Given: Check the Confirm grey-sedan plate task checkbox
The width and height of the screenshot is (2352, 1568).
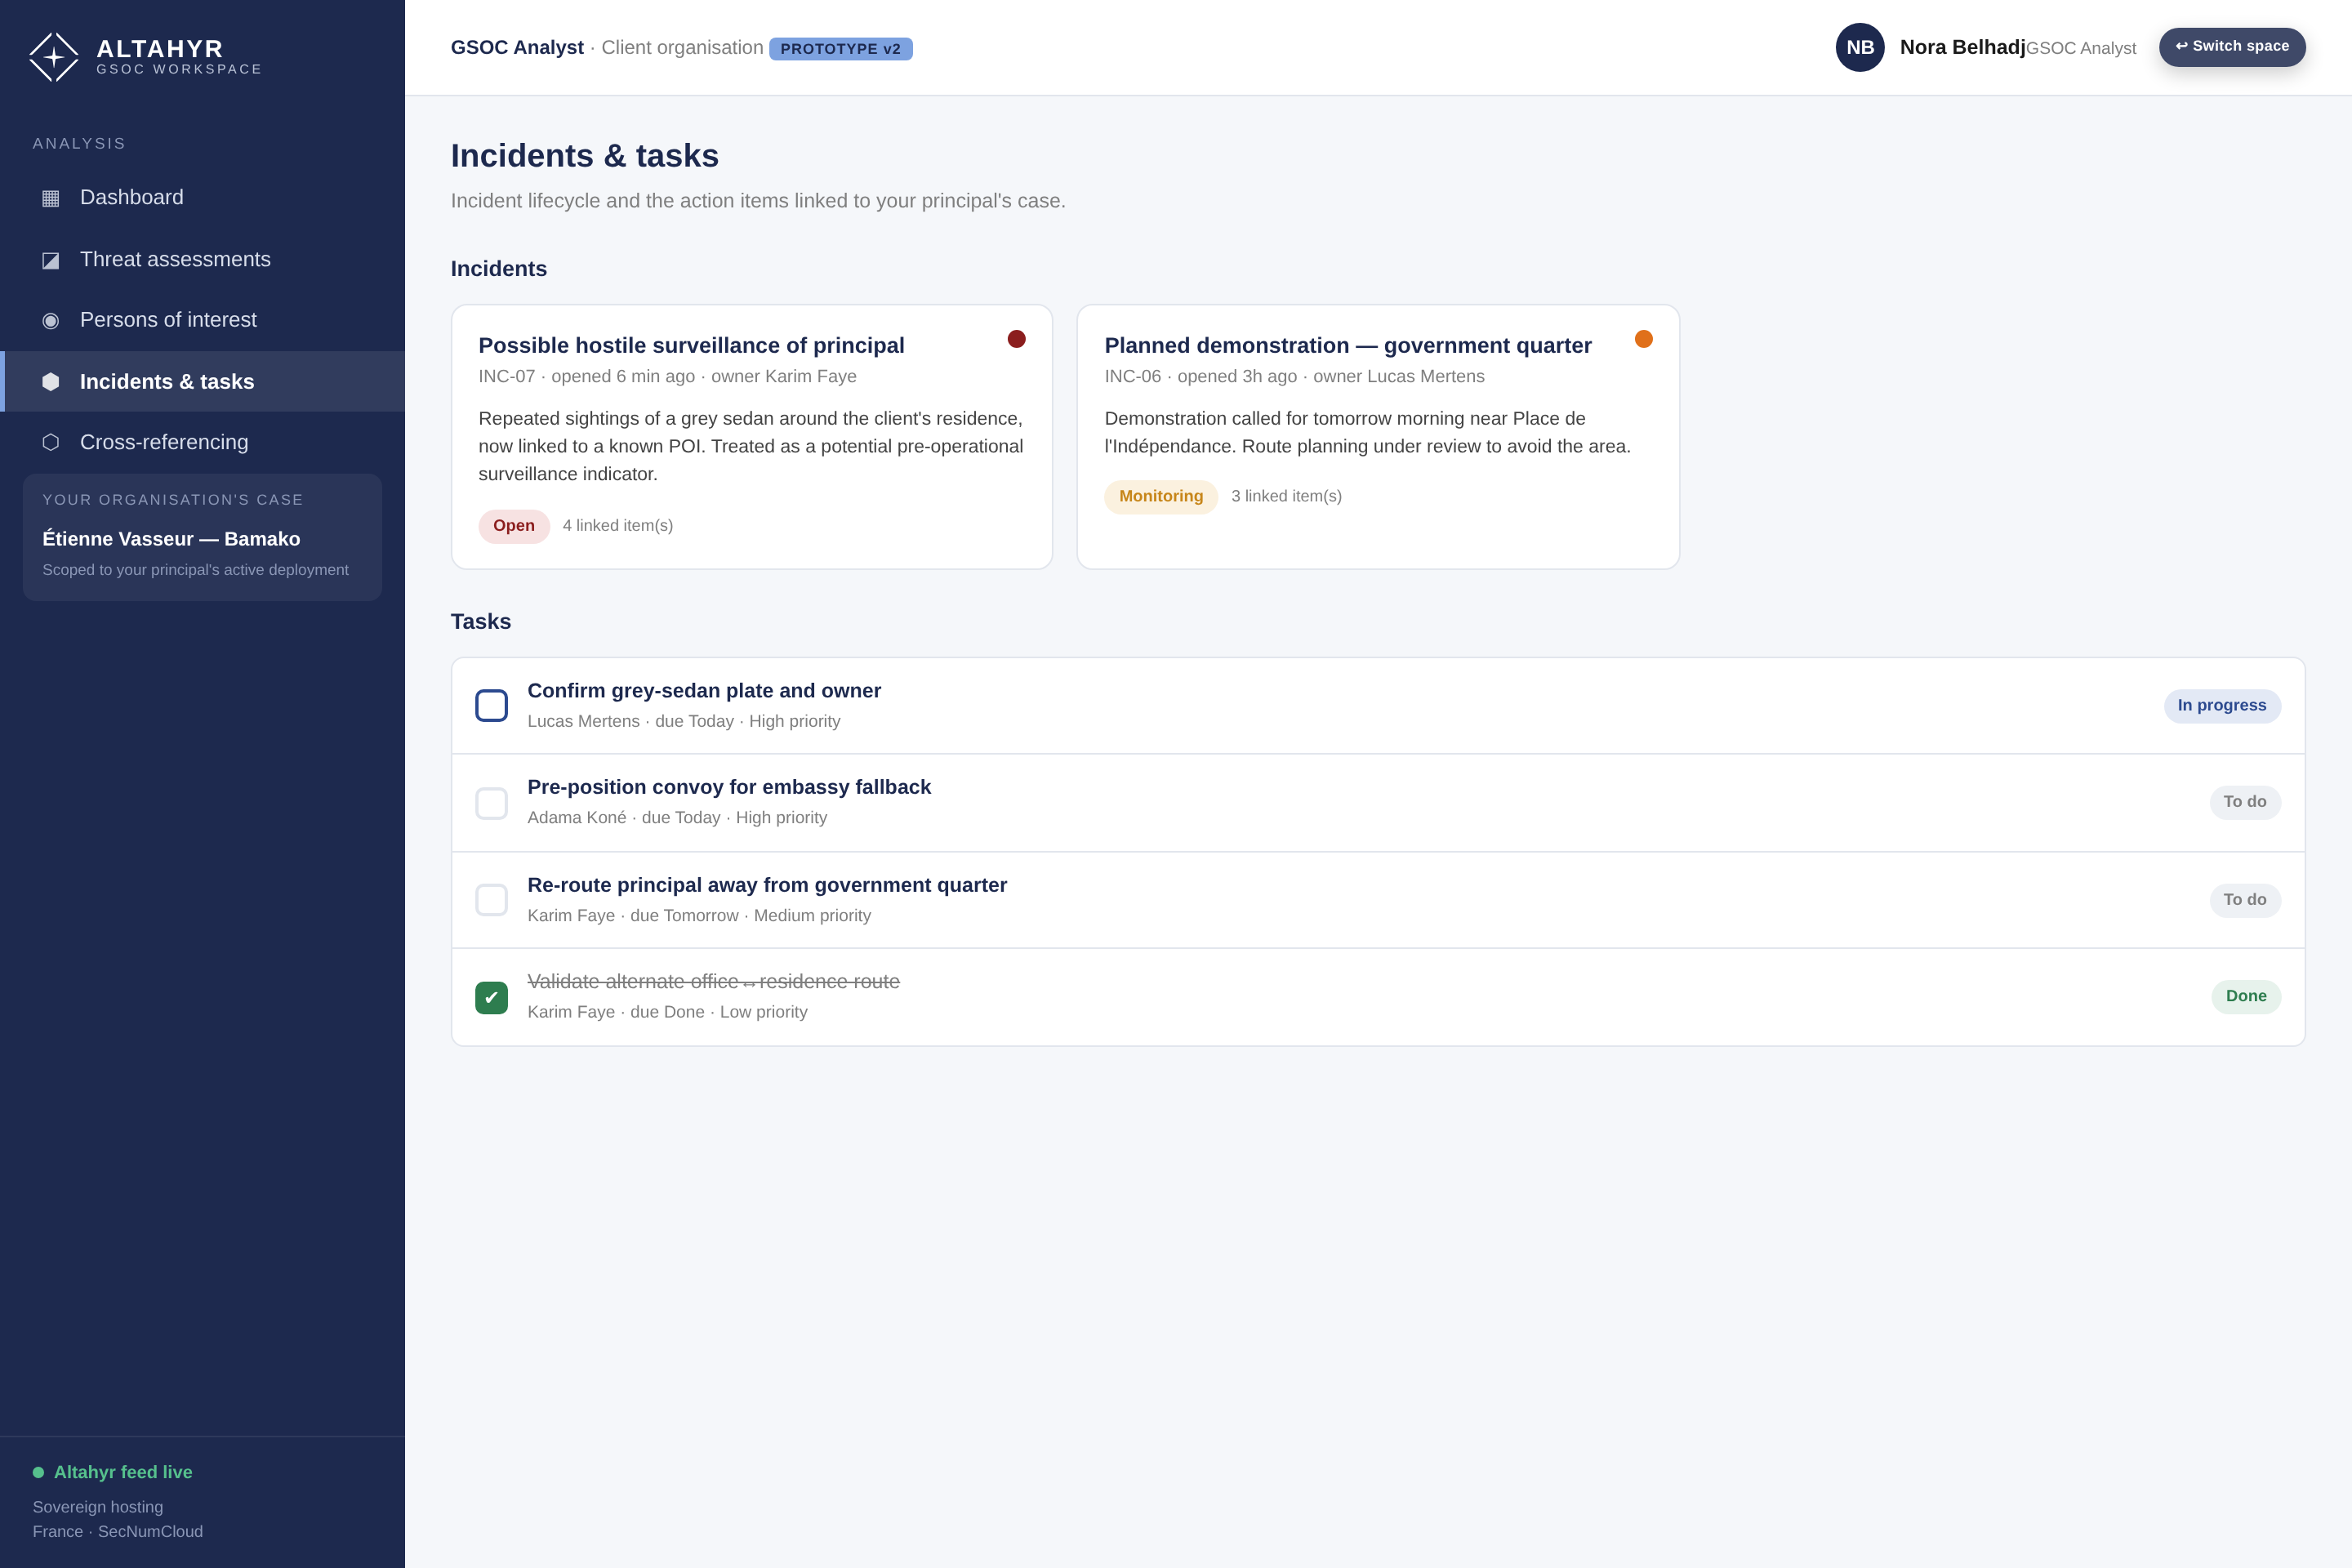Looking at the screenshot, I should click(491, 705).
